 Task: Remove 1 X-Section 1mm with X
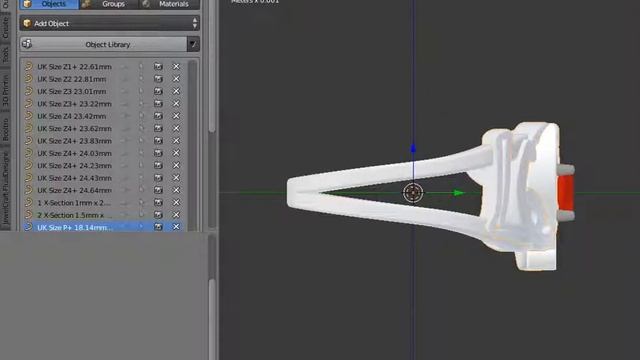[176, 202]
